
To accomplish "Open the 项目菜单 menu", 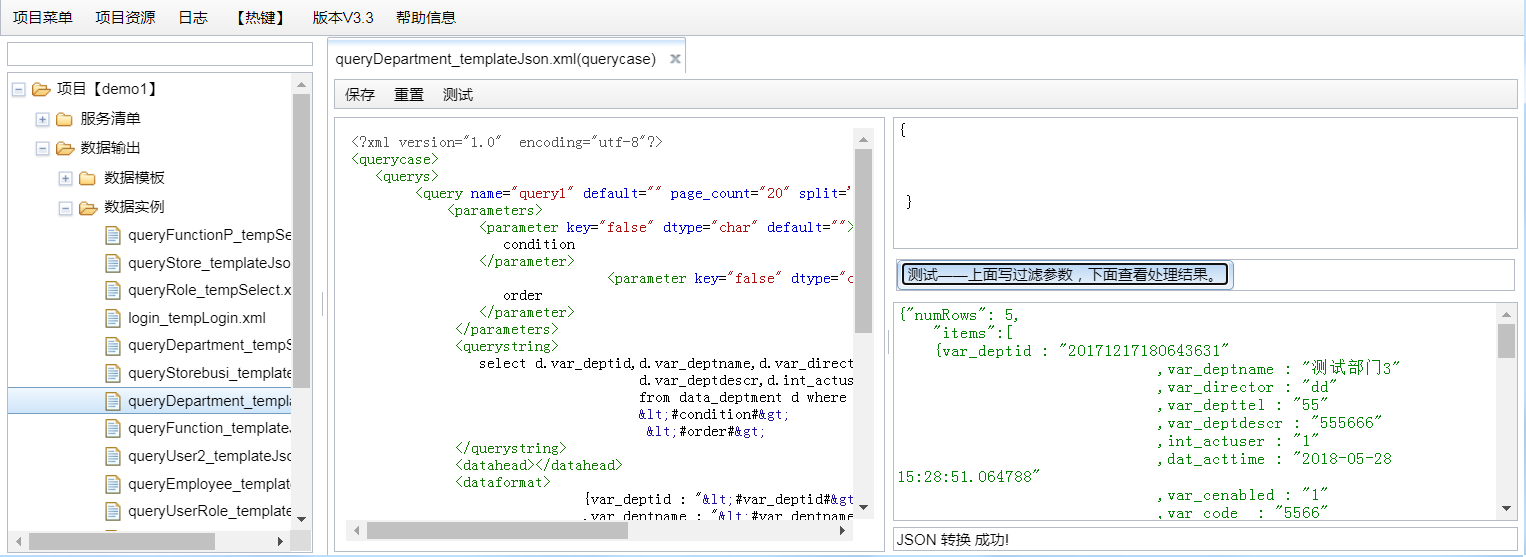I will coord(42,17).
